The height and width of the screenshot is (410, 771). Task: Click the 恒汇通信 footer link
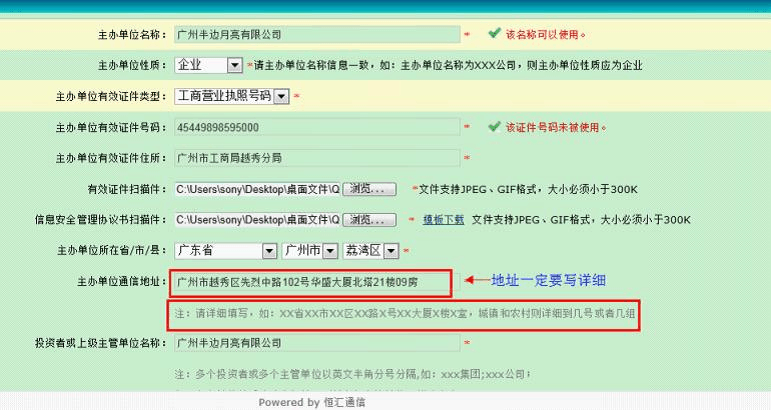point(344,402)
